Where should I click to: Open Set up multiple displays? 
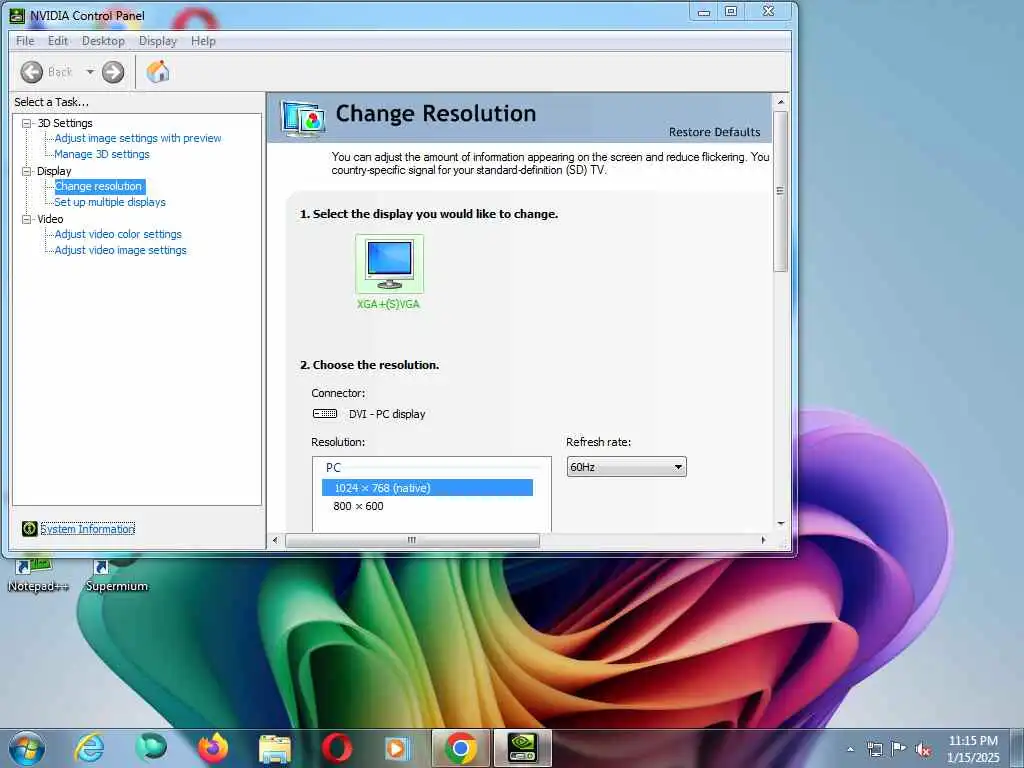tap(110, 202)
